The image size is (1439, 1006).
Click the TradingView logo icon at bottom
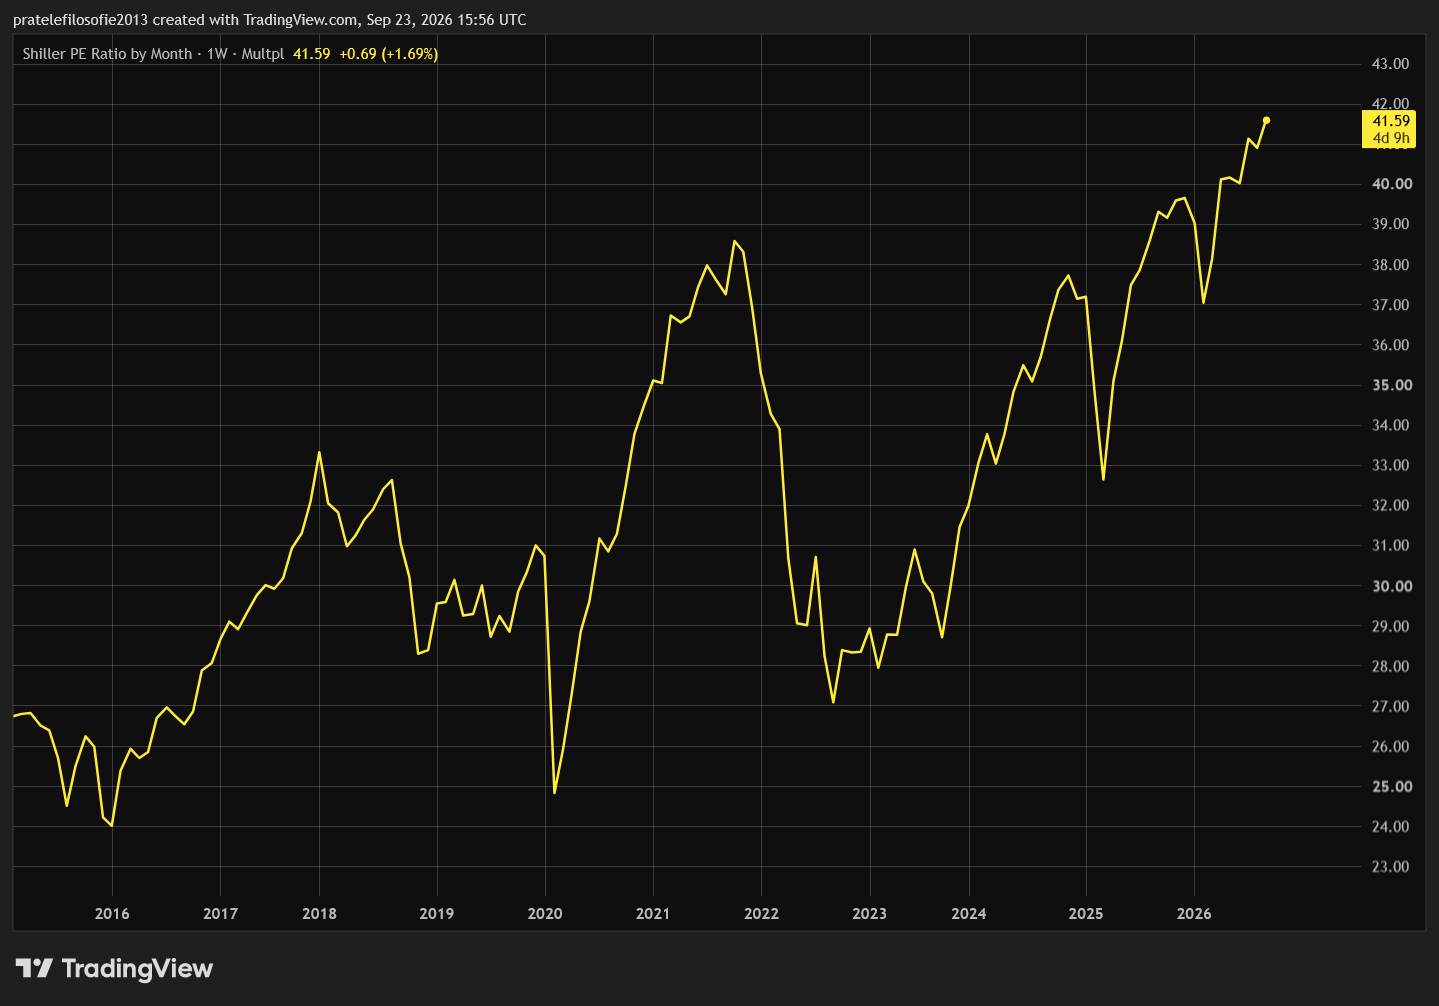tap(34, 968)
